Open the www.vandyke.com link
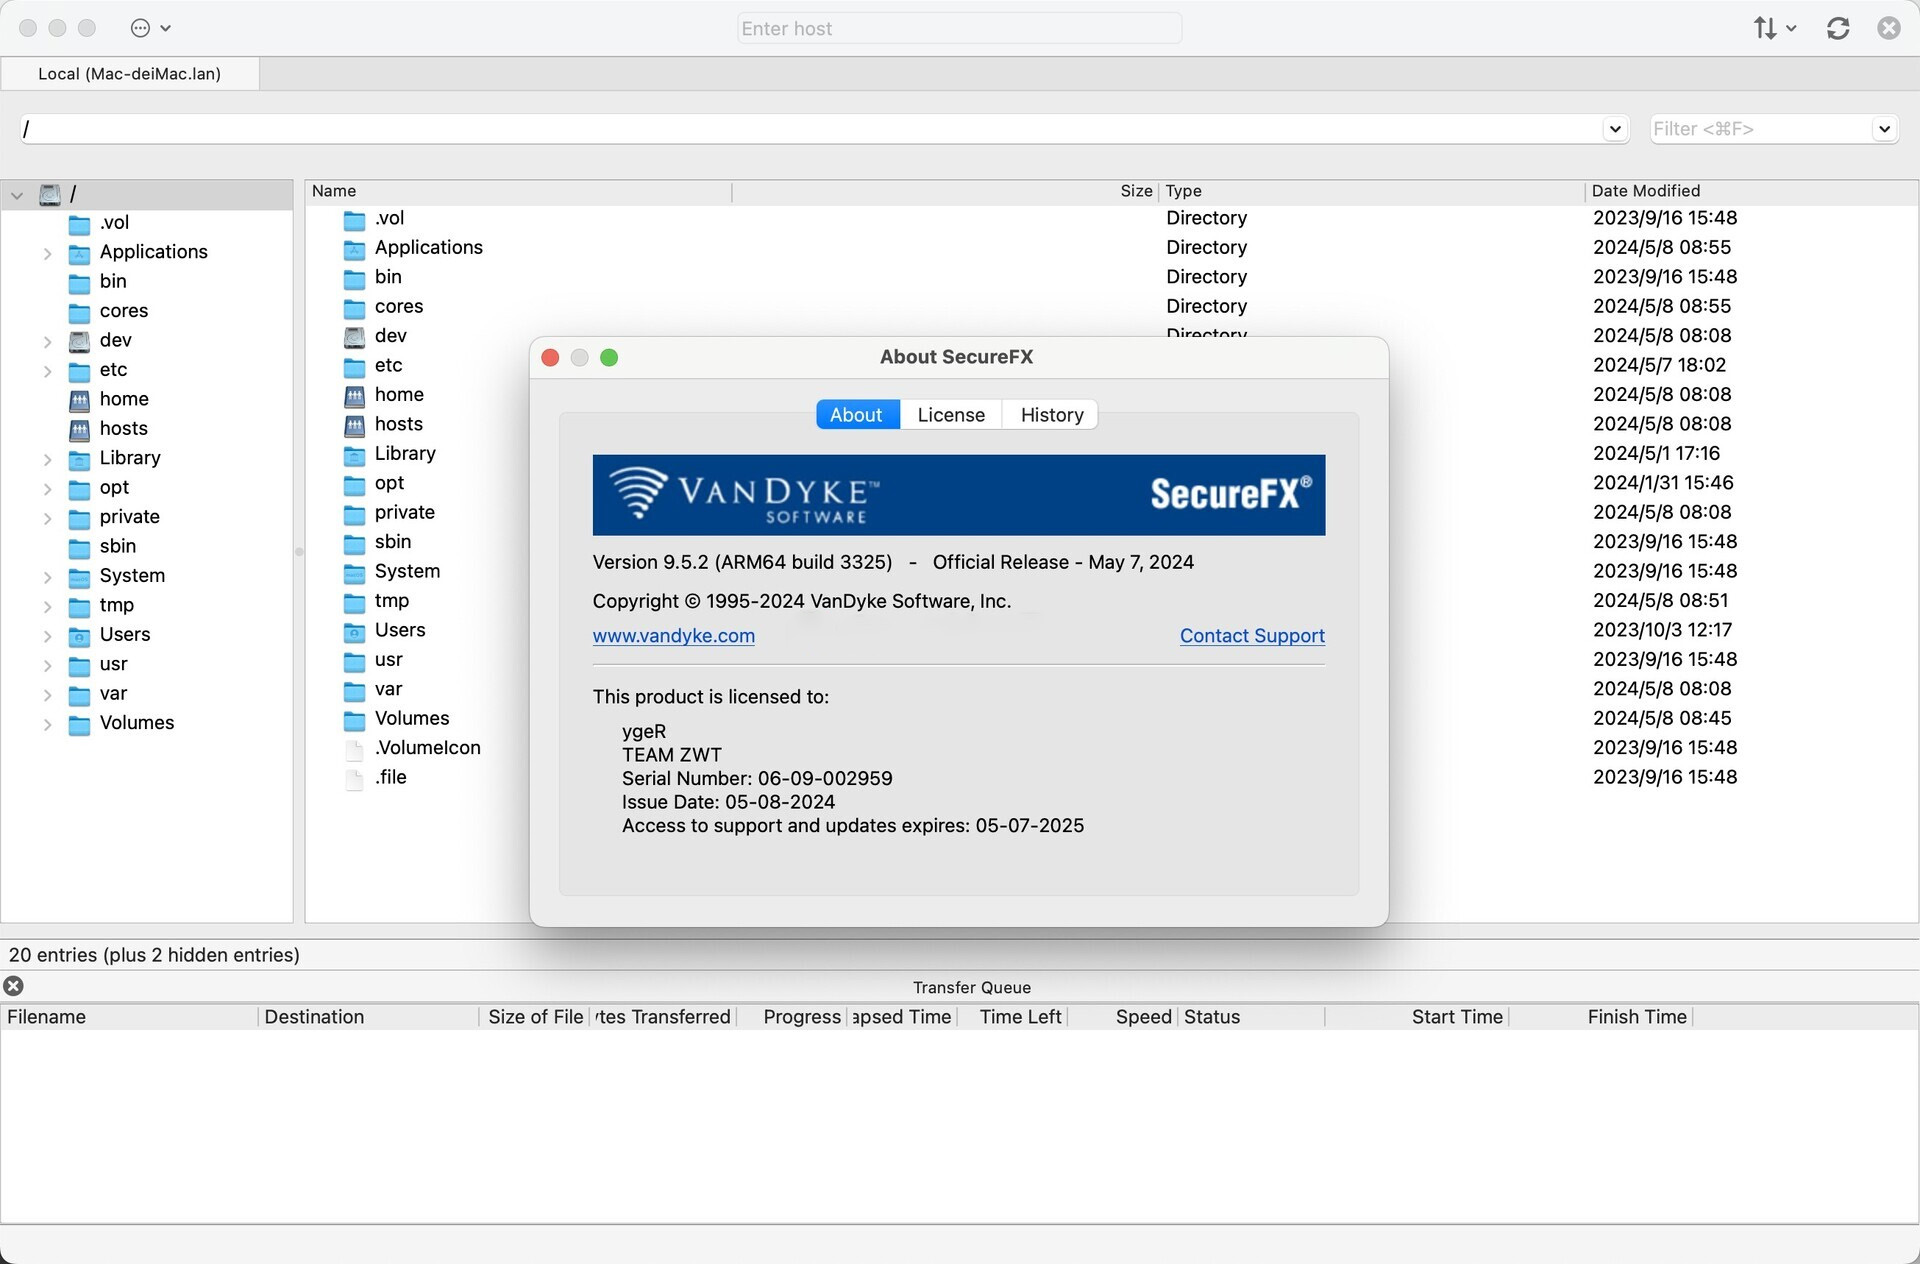 coord(673,636)
